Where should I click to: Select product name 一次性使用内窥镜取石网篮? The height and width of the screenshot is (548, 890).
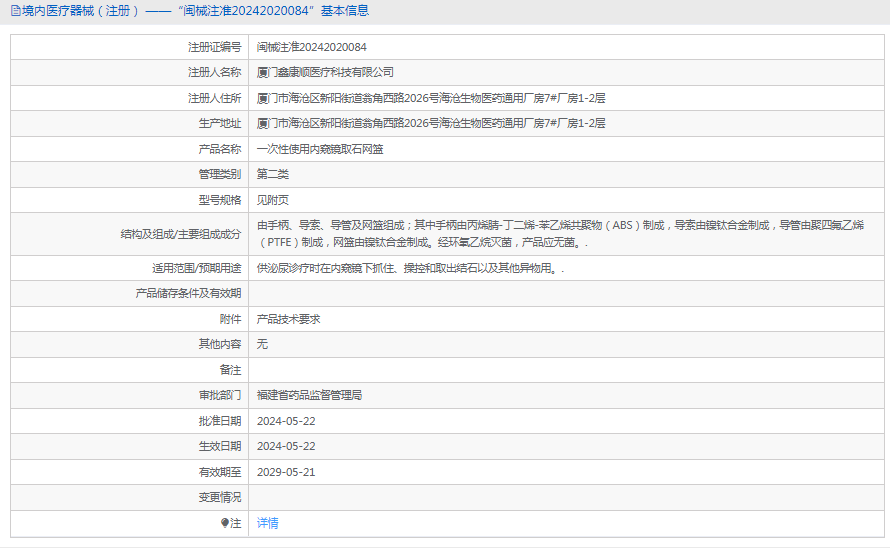click(x=320, y=149)
